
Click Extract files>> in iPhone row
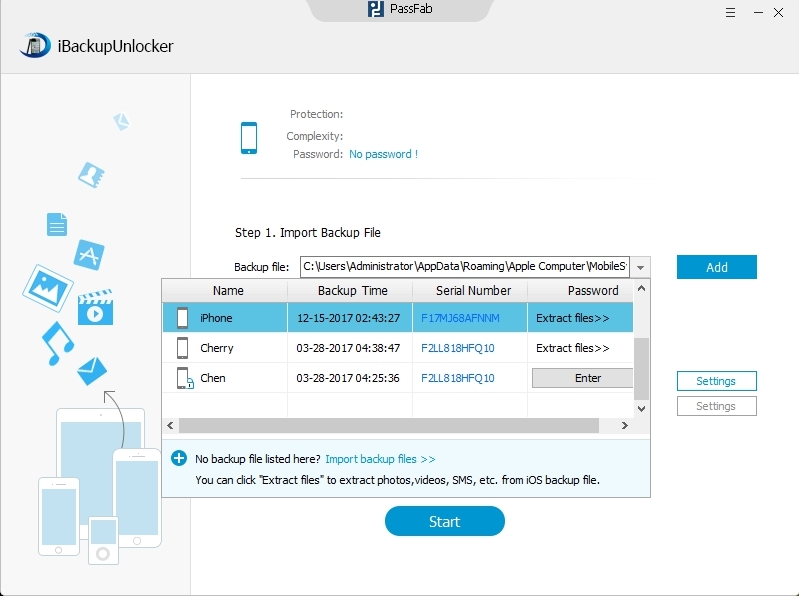click(572, 318)
